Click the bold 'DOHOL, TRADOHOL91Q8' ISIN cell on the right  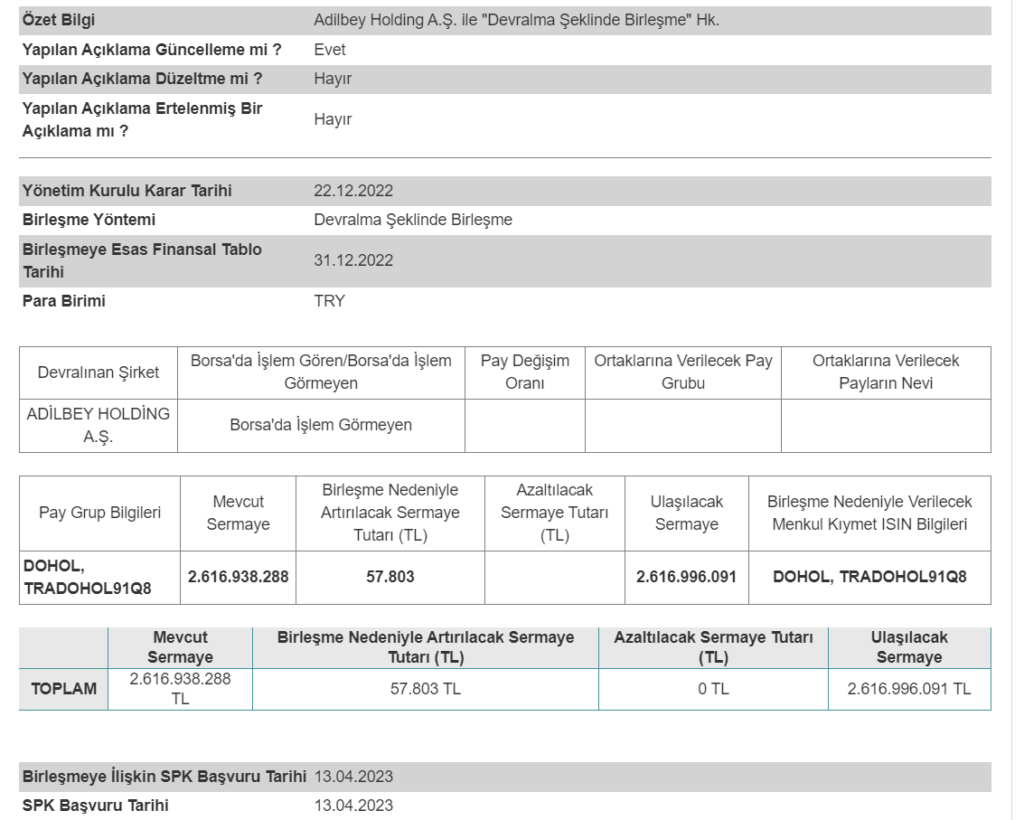(x=870, y=577)
